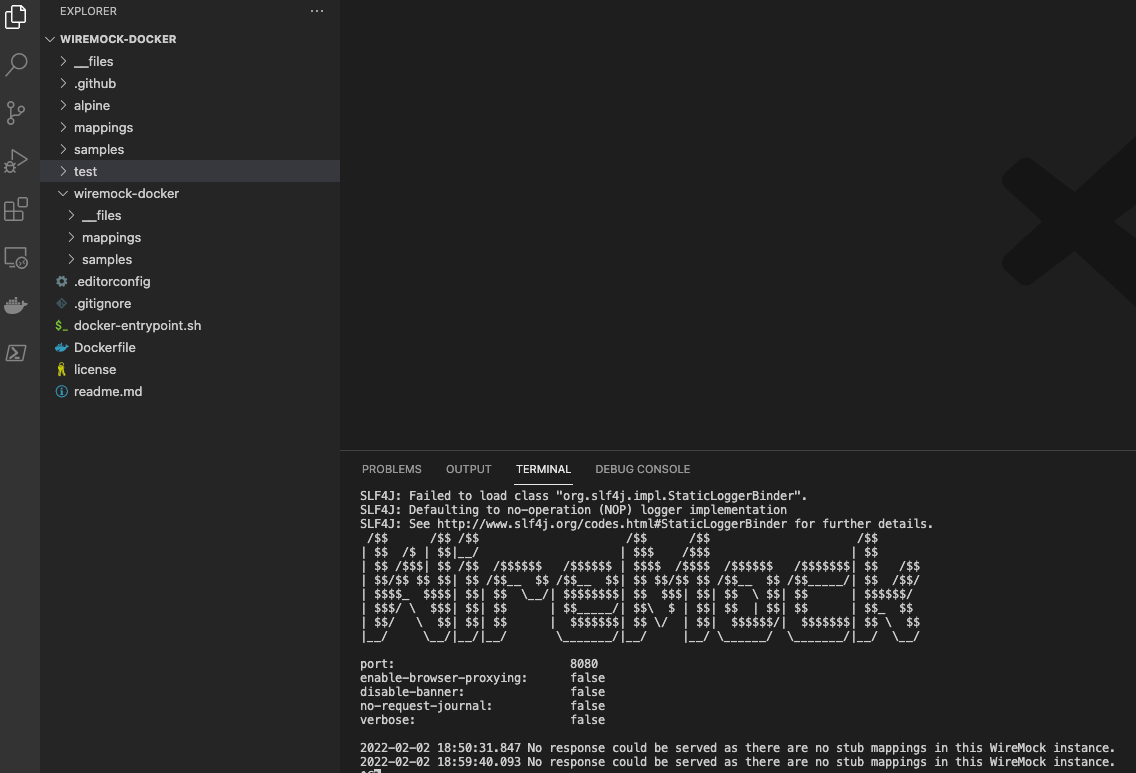Click the port 8080 value in terminal

pyautogui.click(x=584, y=664)
